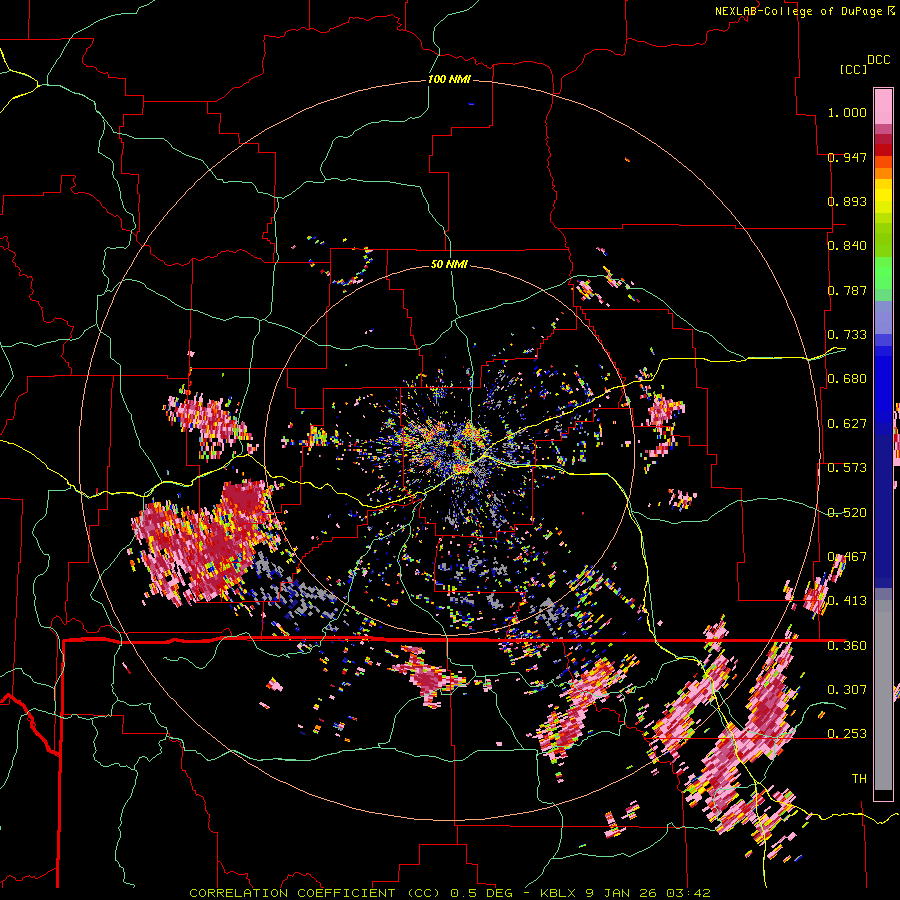The image size is (900, 900).
Task: Click the 9 JAN 26 03:42 timestamp
Action: tap(648, 893)
